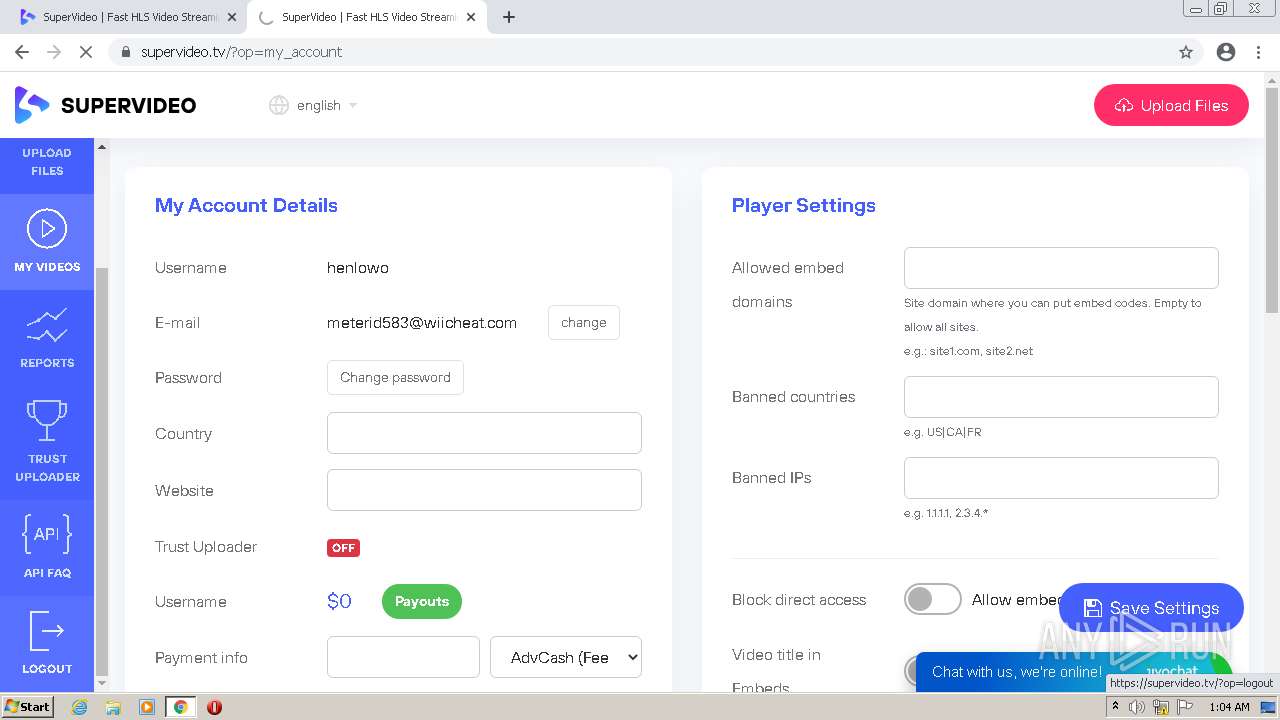This screenshot has width=1280, height=720.
Task: Click the e-mail change button
Action: [x=584, y=323]
